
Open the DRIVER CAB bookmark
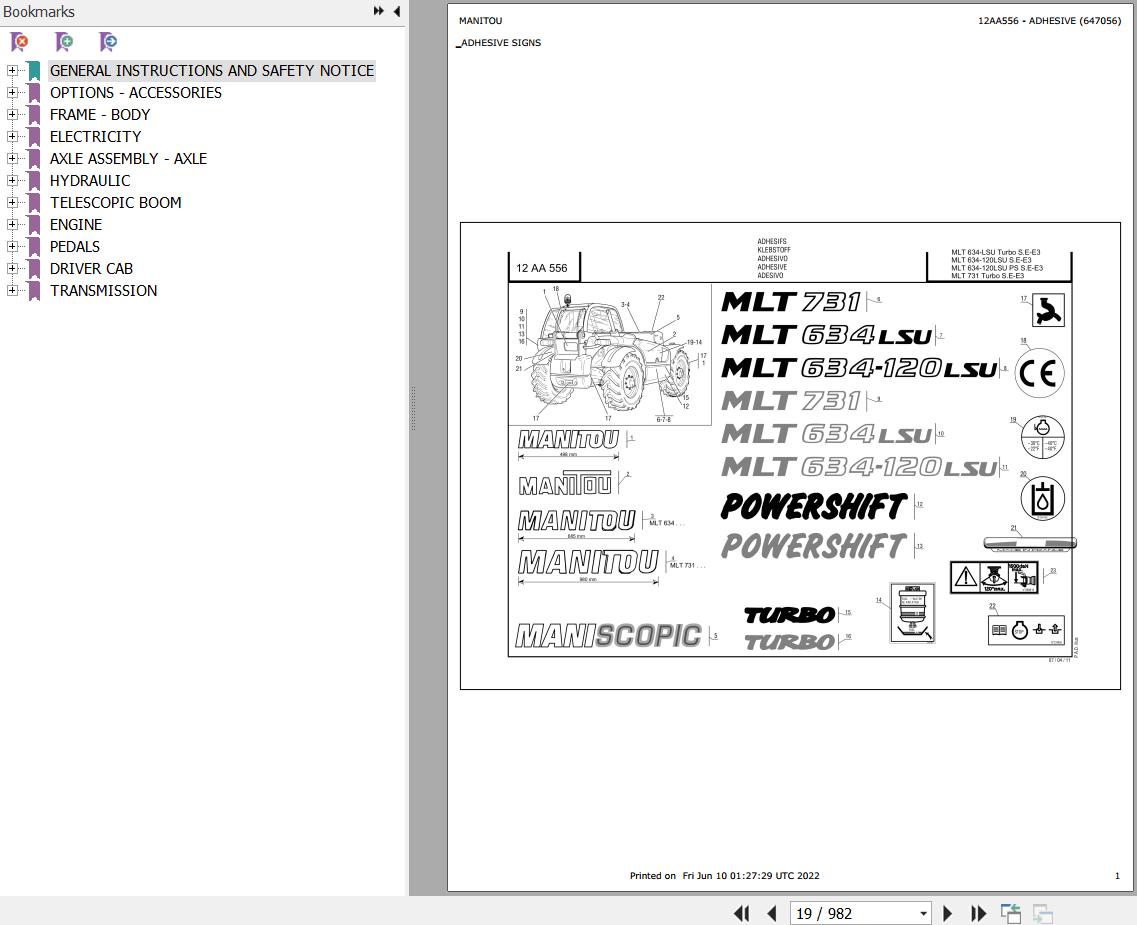[91, 269]
